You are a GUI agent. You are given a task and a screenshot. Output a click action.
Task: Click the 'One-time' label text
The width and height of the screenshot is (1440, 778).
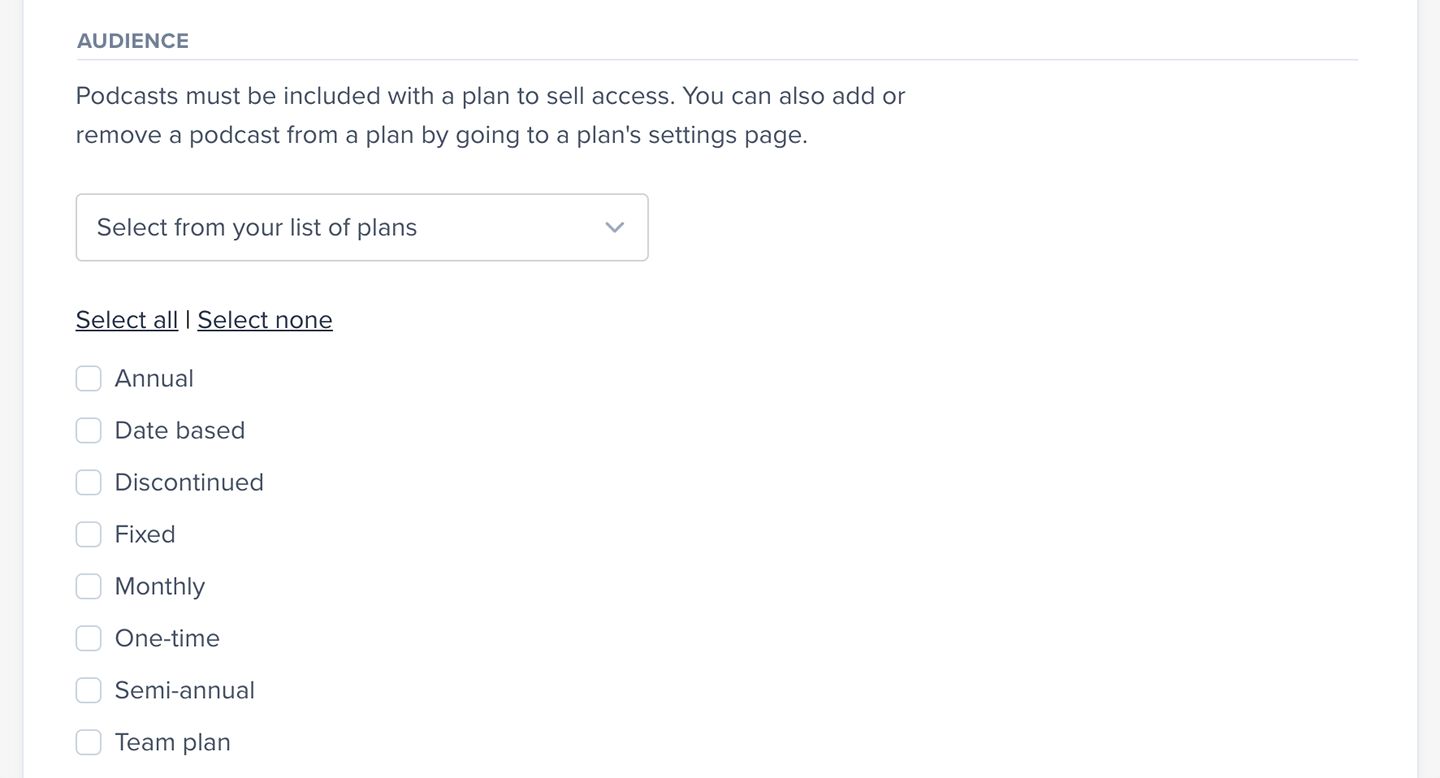[x=167, y=639]
